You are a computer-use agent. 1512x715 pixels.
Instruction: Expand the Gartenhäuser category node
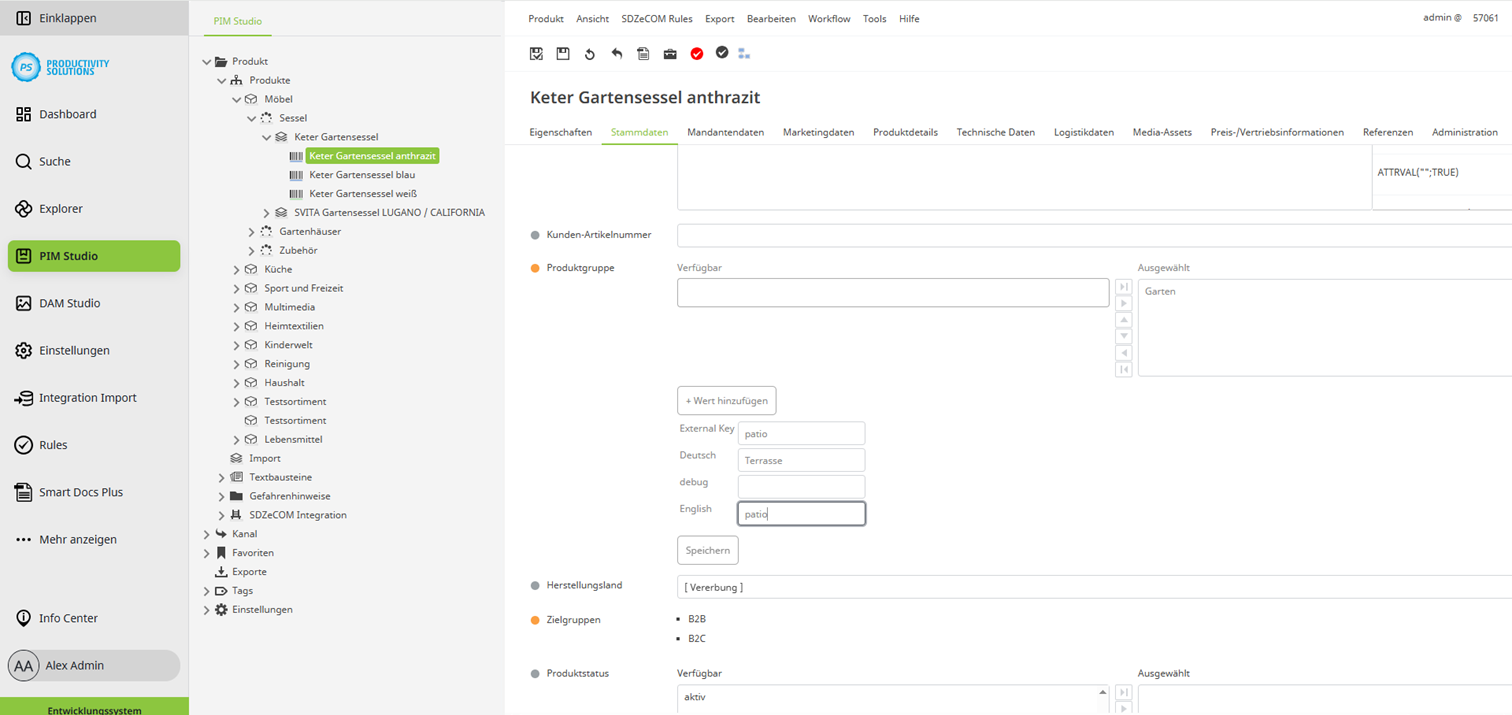click(x=252, y=231)
